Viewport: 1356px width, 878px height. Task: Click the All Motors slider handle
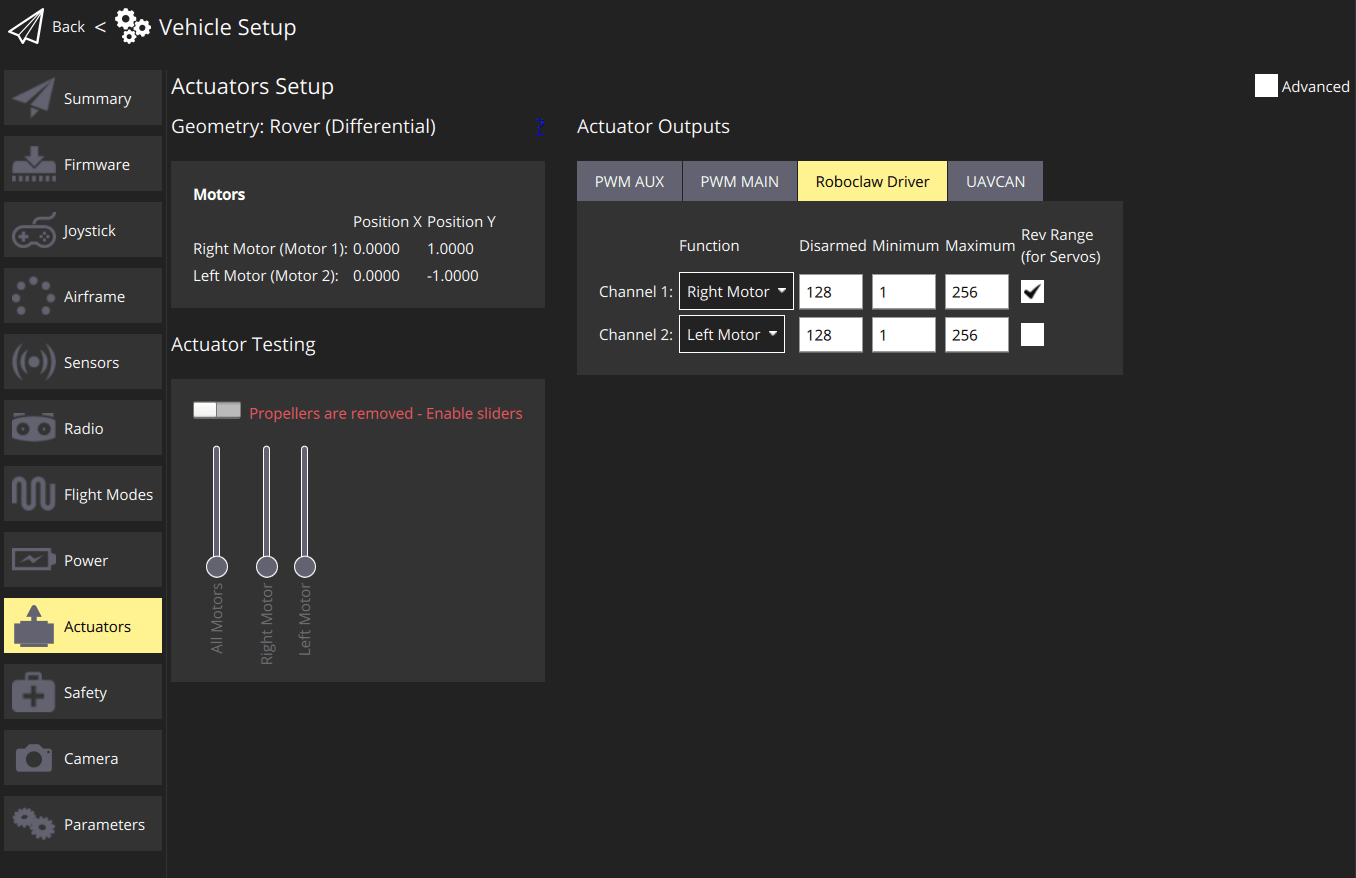coord(217,567)
